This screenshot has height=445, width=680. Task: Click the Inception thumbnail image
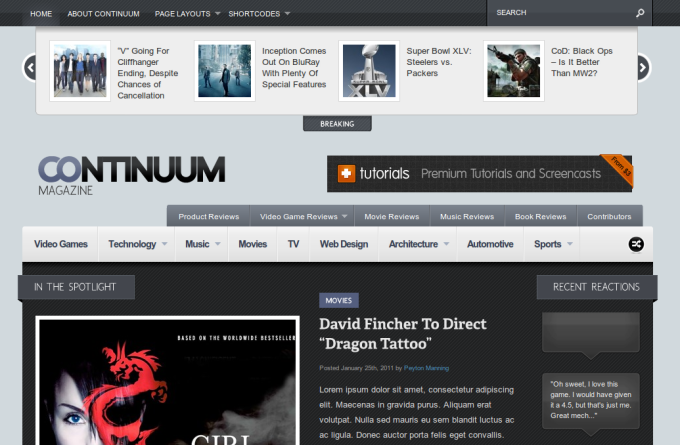(225, 71)
